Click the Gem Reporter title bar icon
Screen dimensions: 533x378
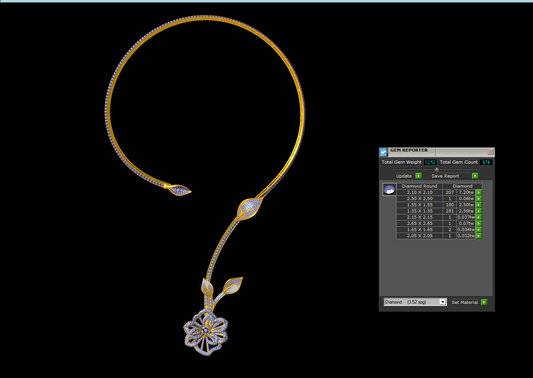(x=383, y=152)
